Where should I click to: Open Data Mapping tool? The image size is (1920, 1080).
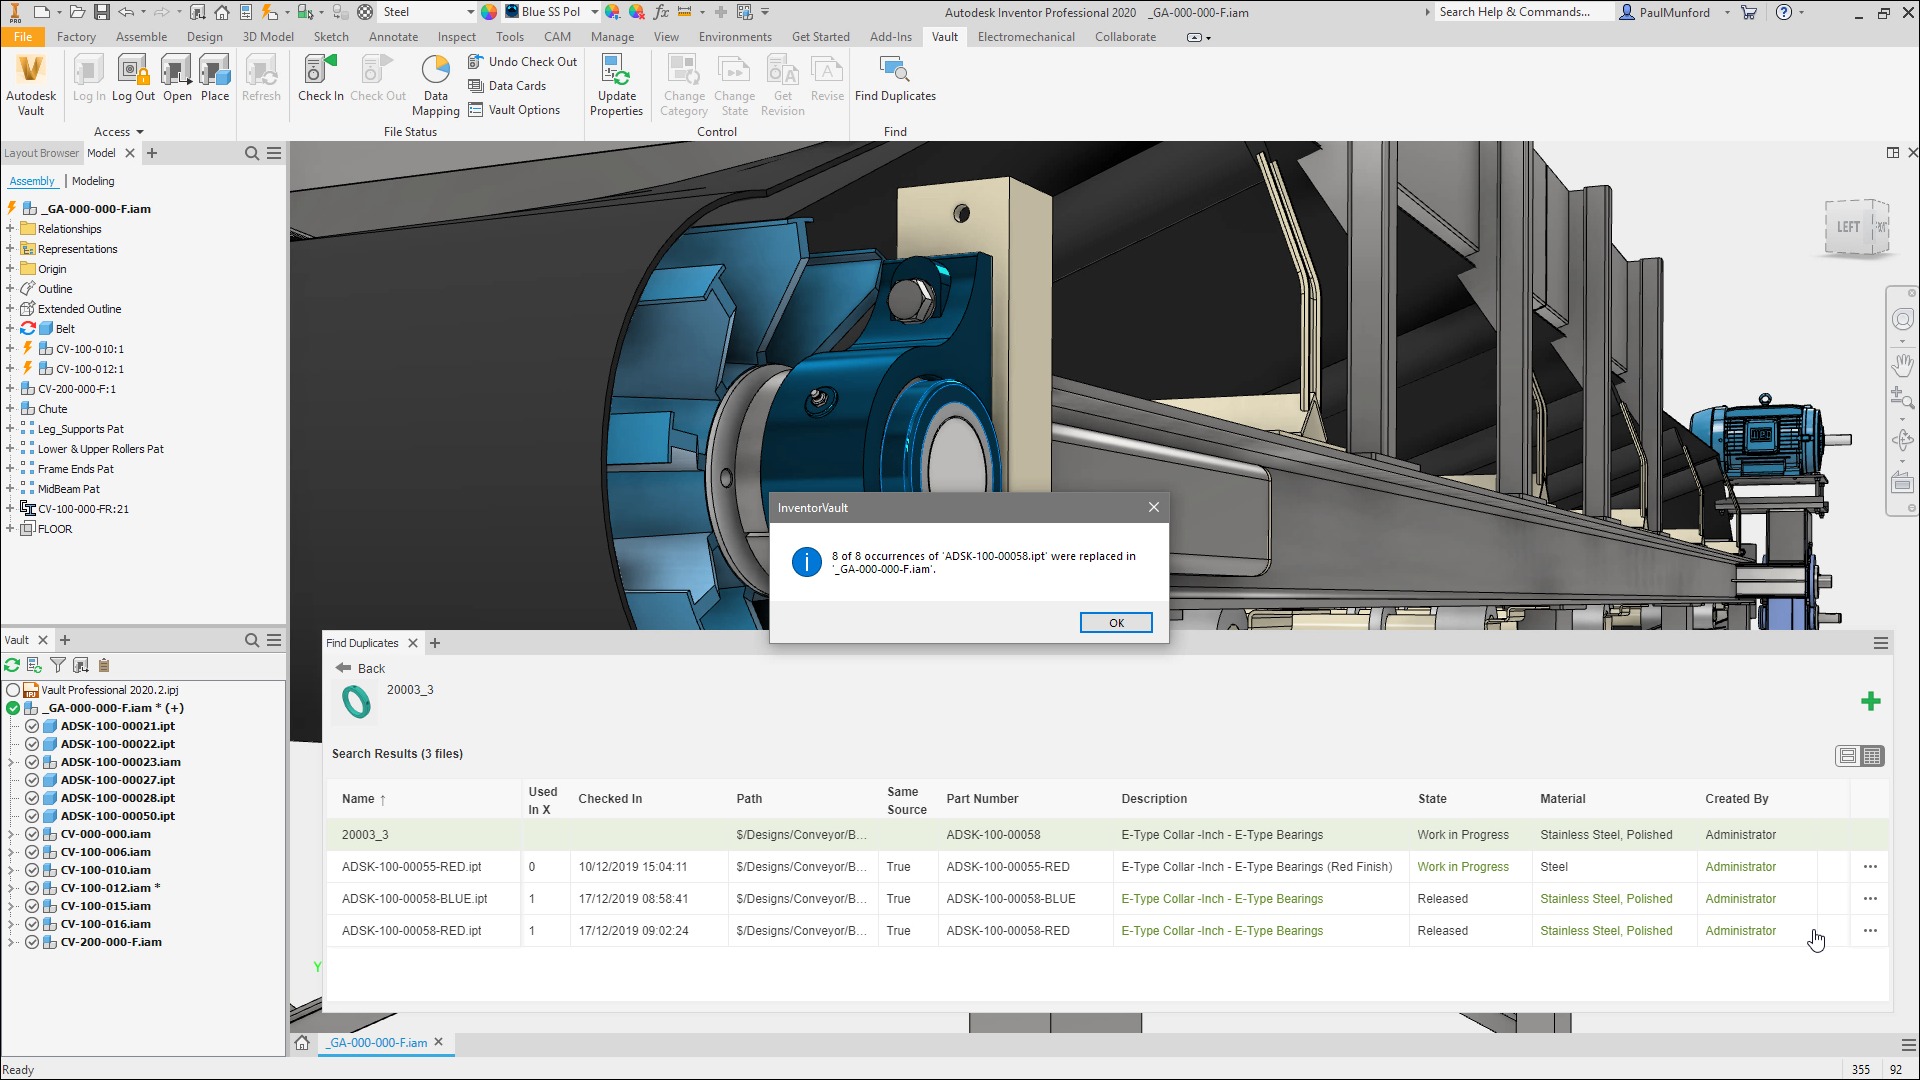[435, 85]
